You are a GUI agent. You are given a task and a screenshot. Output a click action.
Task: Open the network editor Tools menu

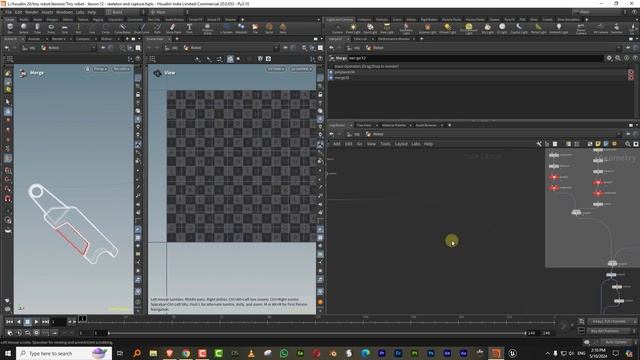click(x=385, y=144)
